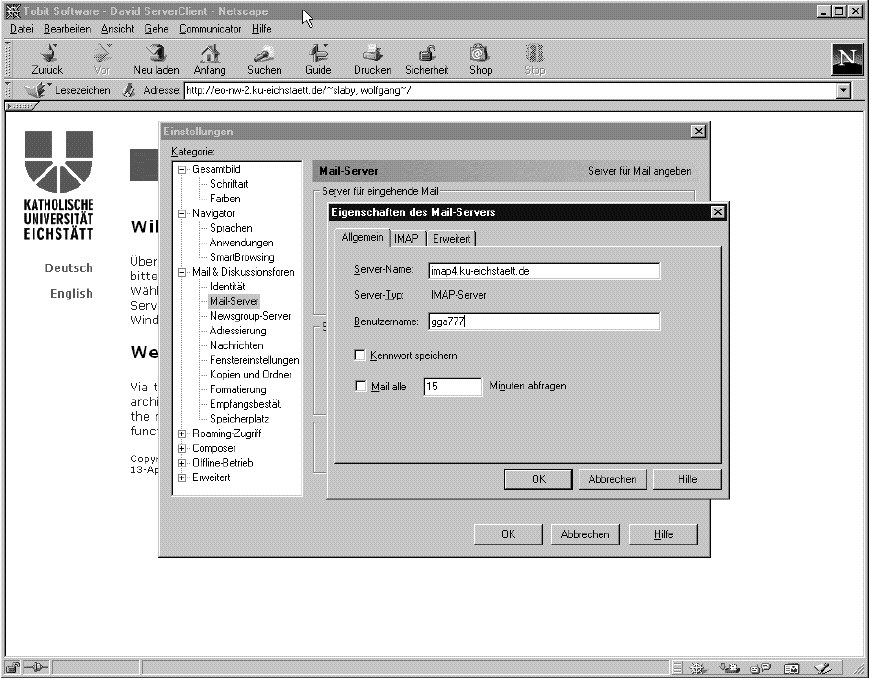Viewport: 872px width, 680px height.
Task: Click the Netscape window title bar icon
Action: coord(13,11)
